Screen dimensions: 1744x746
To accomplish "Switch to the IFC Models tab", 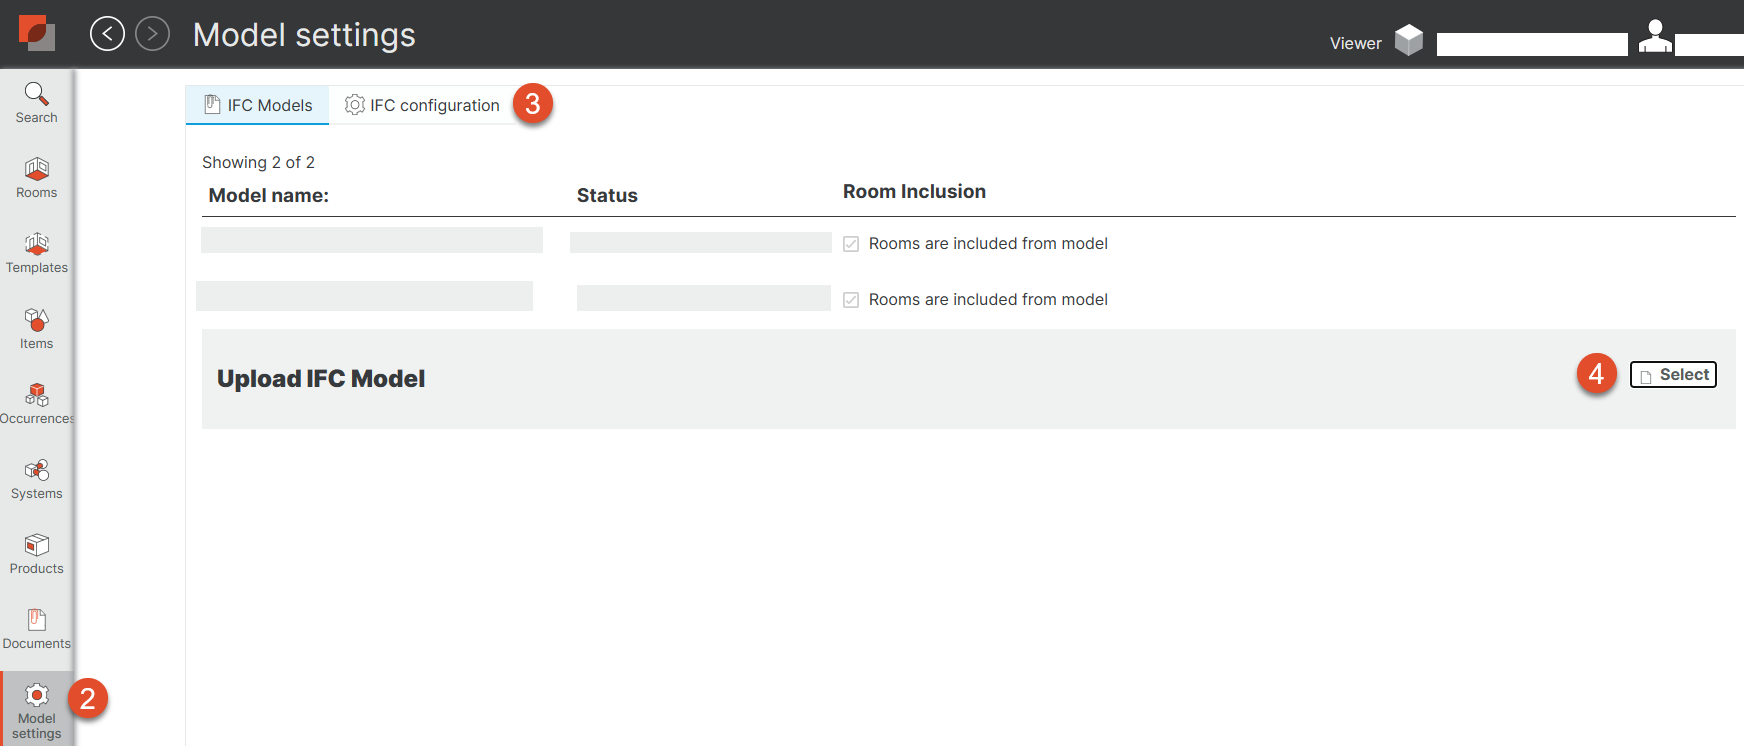I will tap(258, 105).
